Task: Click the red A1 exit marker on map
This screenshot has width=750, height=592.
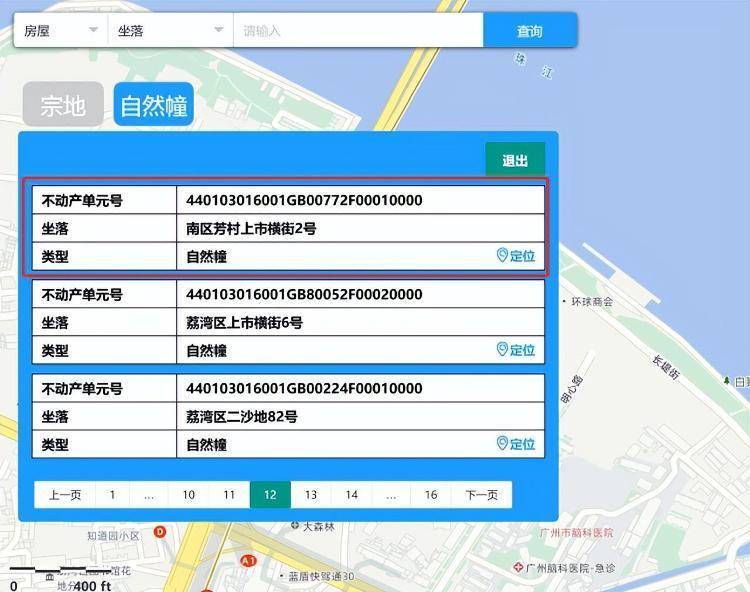Action: (248, 560)
